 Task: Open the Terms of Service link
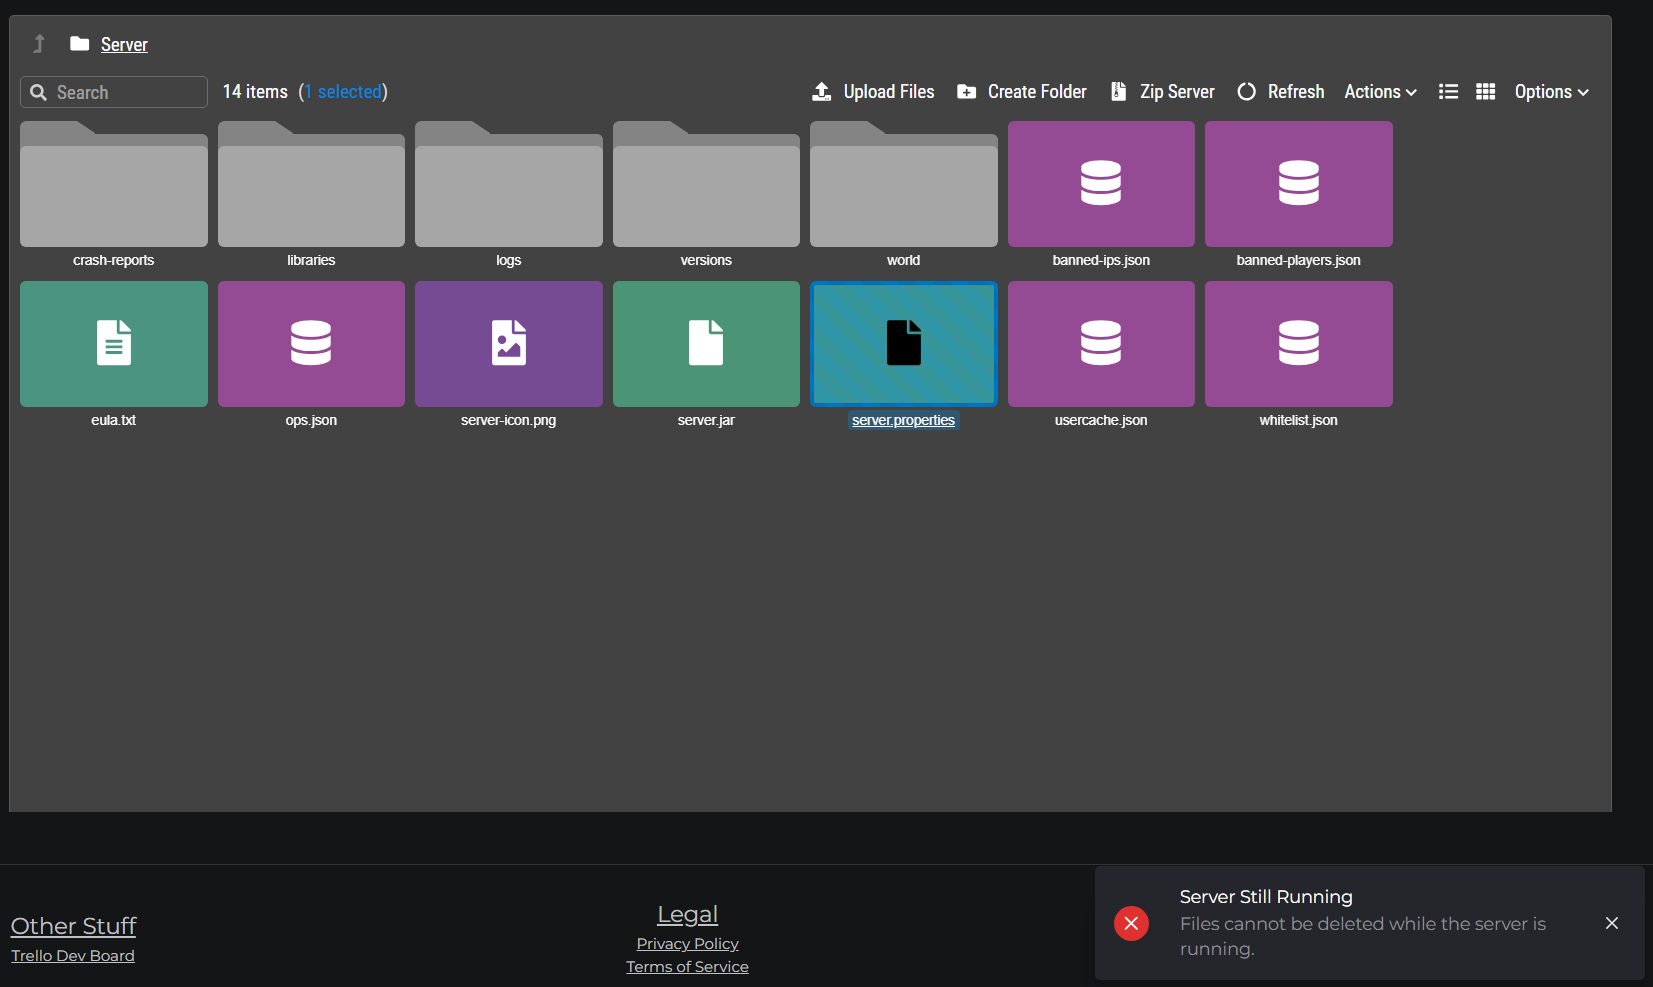click(x=688, y=967)
